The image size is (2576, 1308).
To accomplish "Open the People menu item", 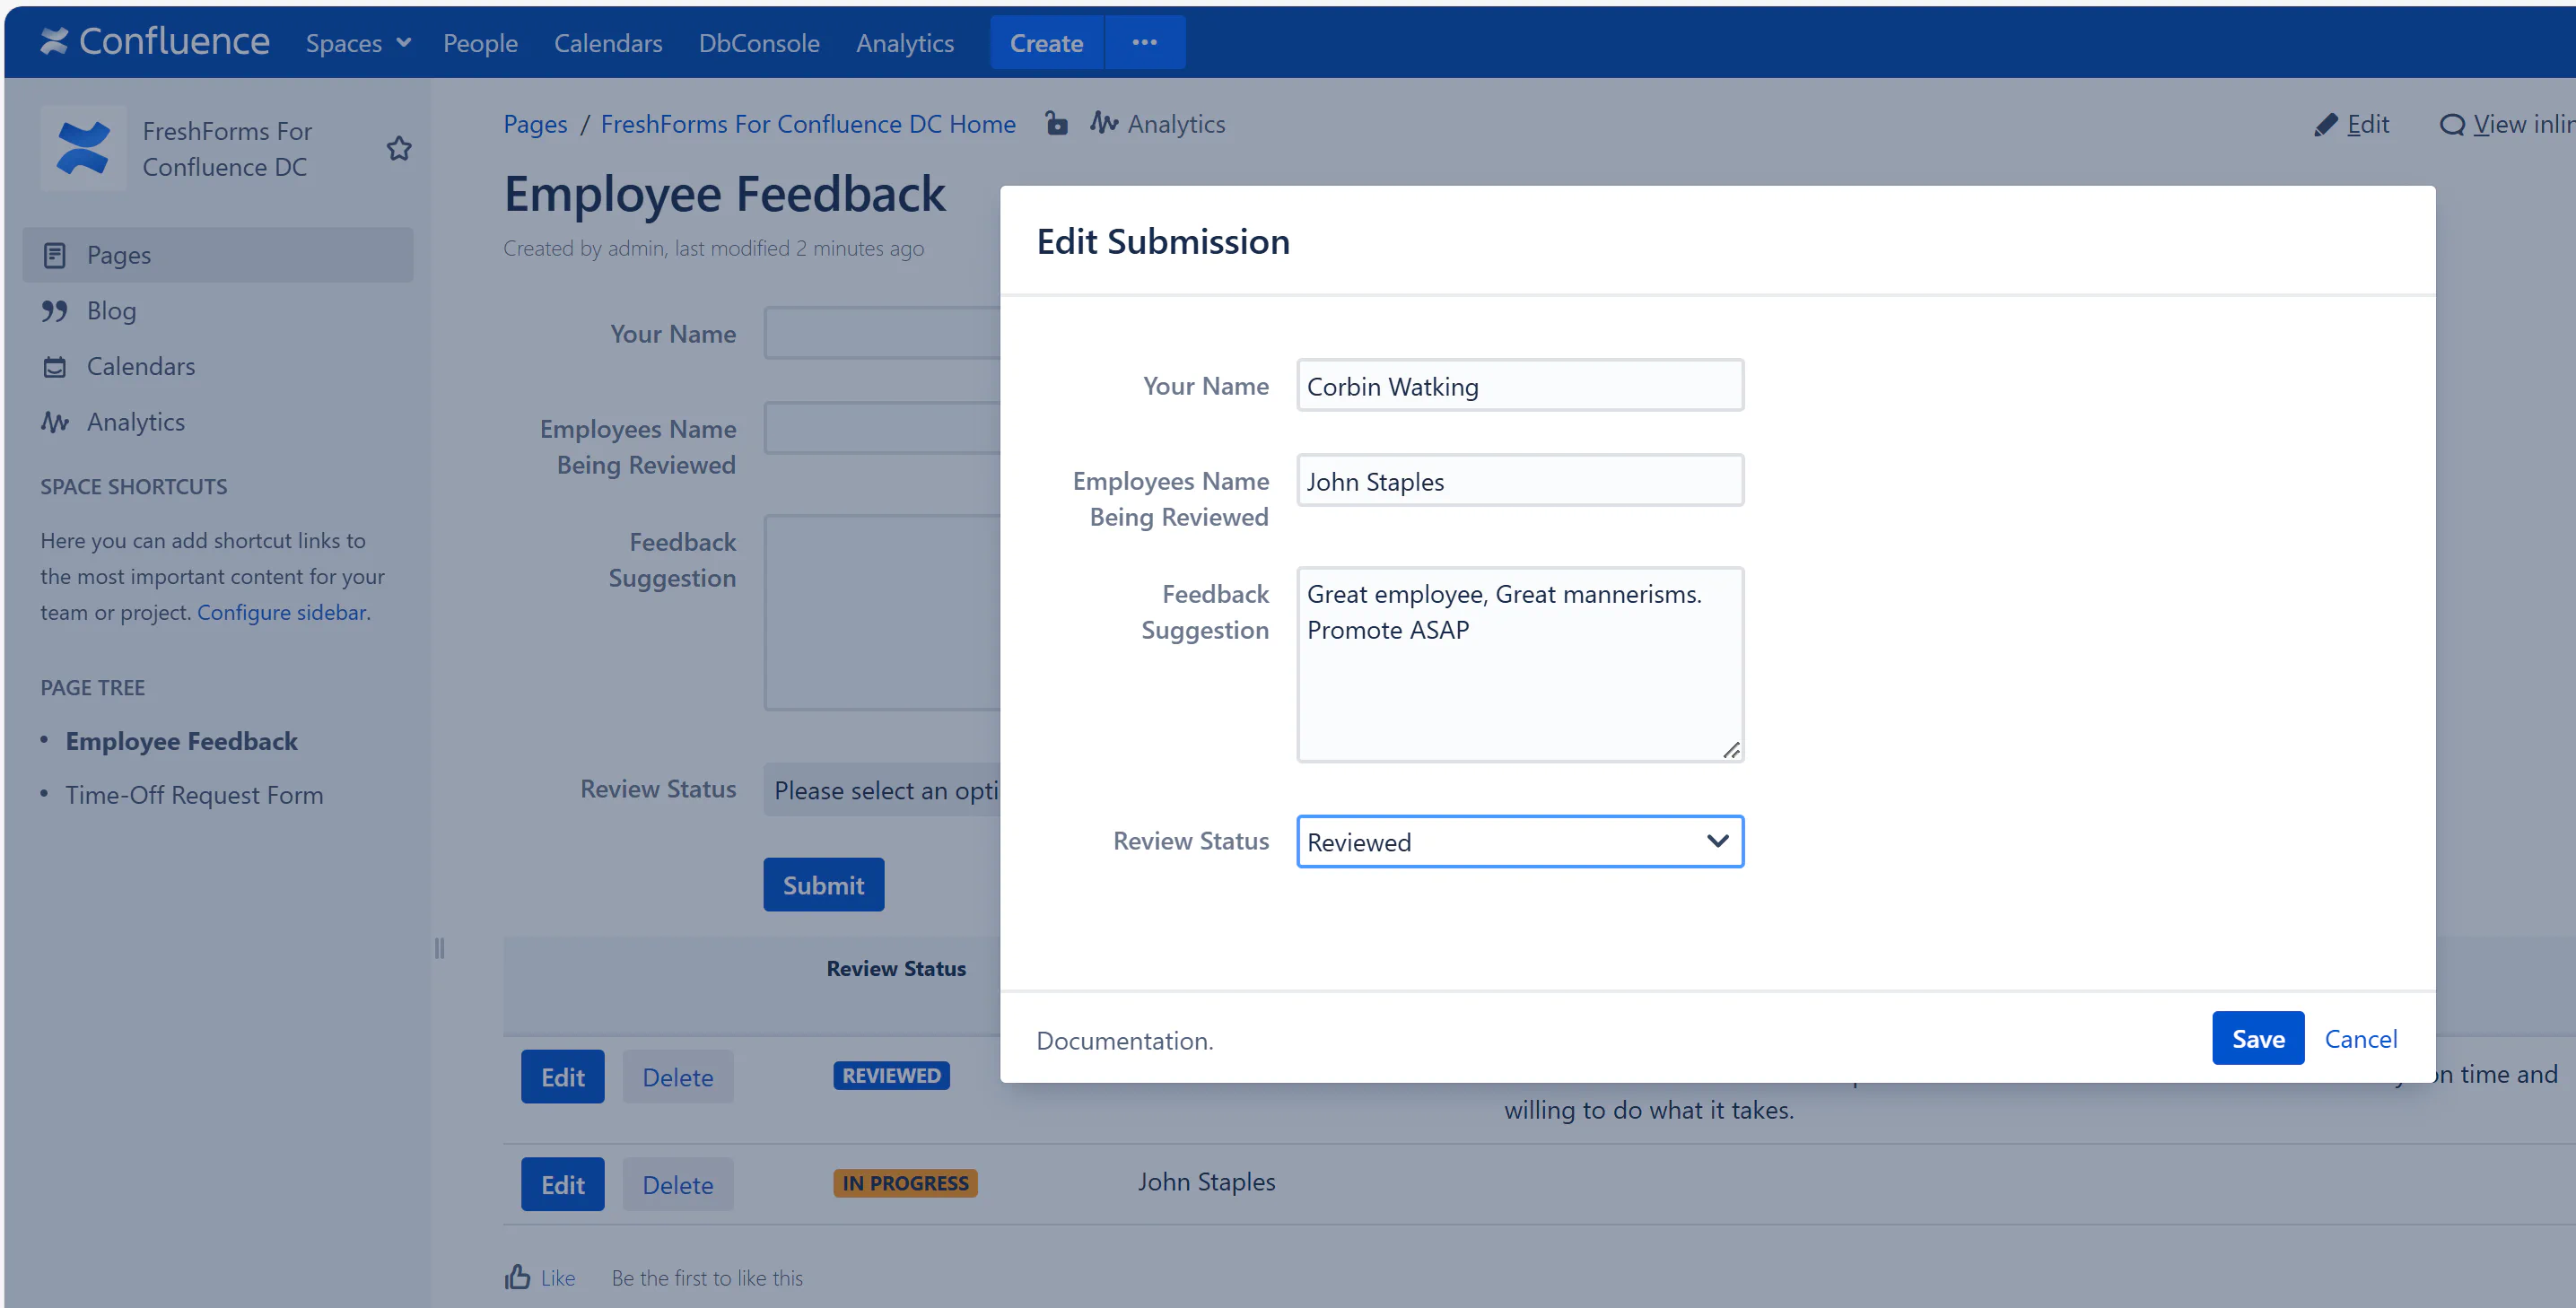I will coord(480,43).
